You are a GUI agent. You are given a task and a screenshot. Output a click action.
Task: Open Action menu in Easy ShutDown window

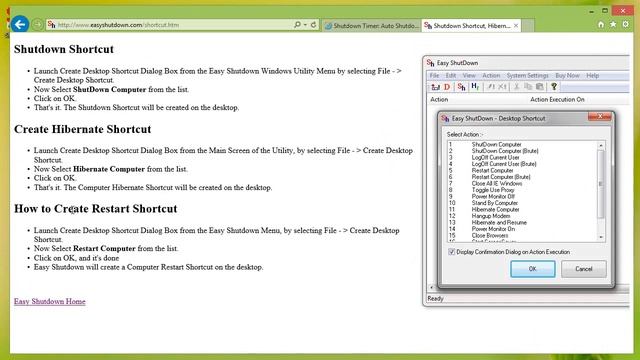click(491, 76)
